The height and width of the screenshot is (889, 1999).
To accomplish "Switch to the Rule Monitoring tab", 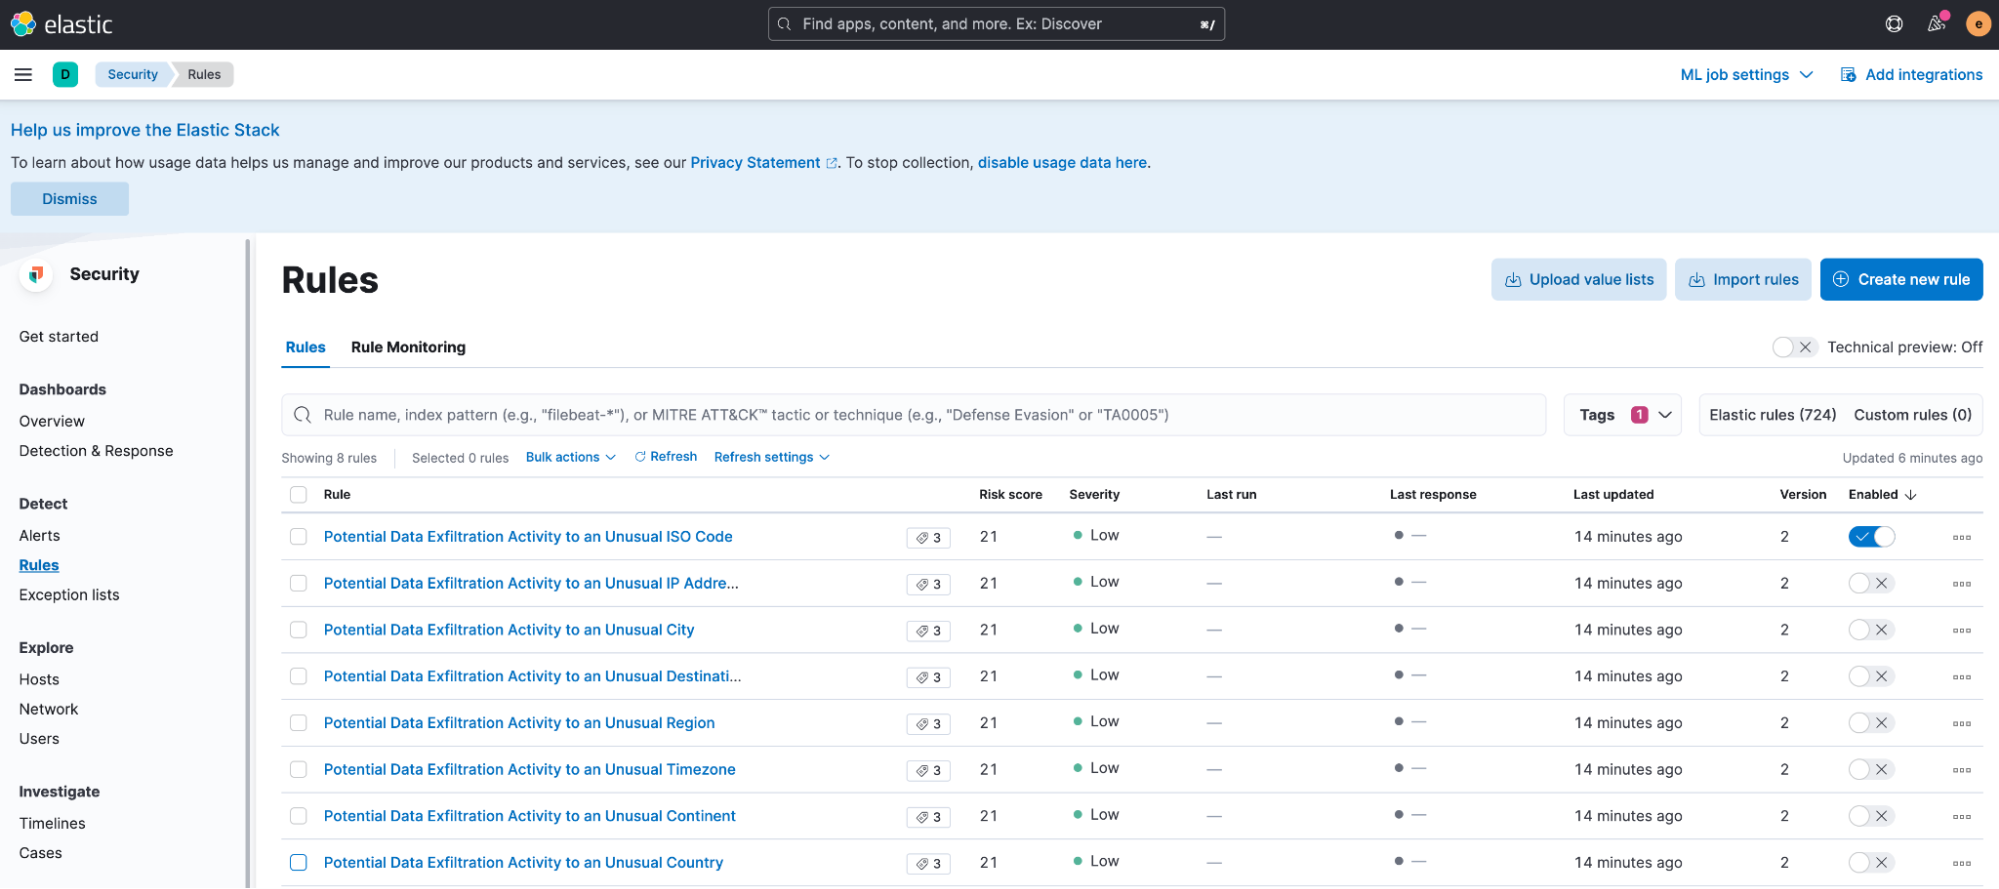I will click(x=408, y=347).
